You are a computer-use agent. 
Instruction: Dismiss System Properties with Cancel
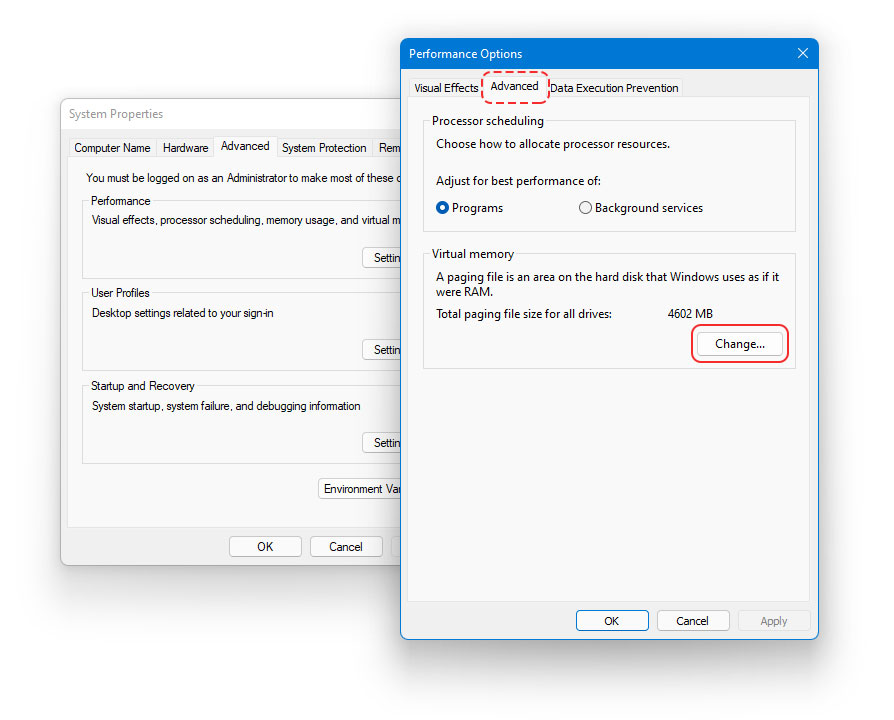pos(345,546)
